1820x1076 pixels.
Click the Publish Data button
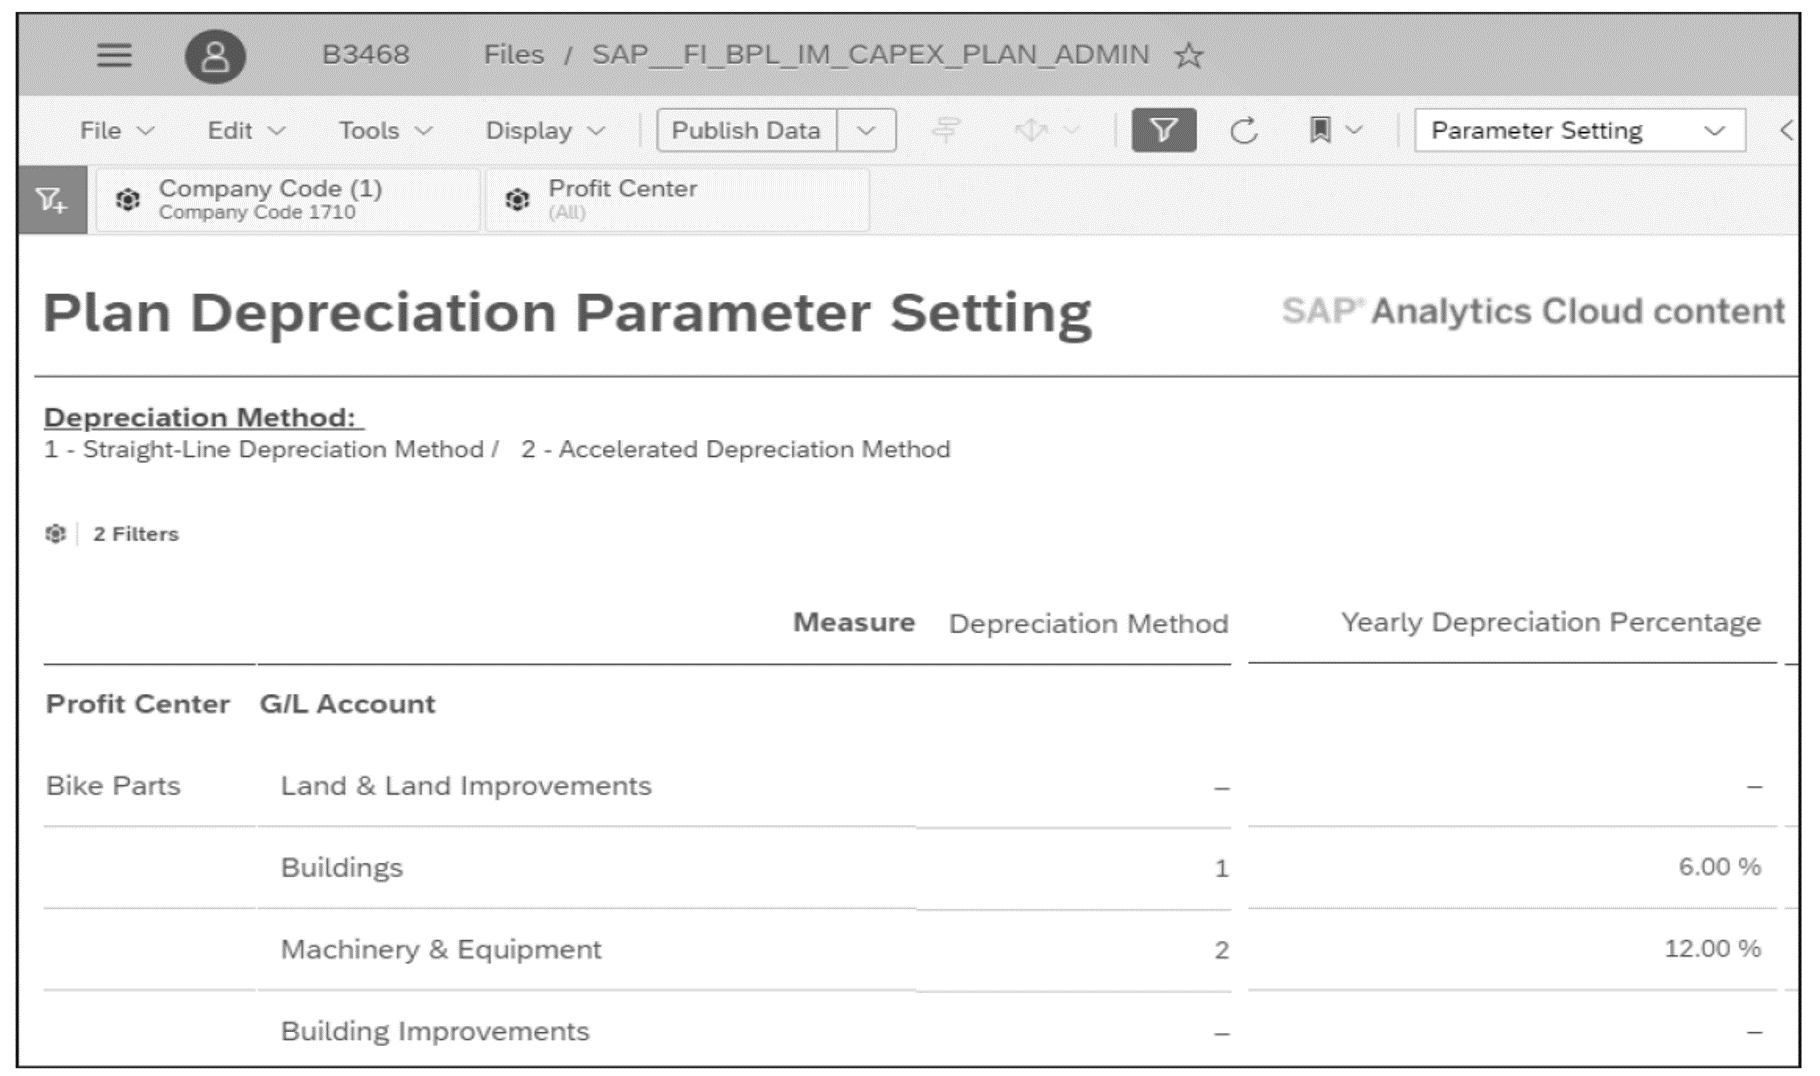coord(747,130)
